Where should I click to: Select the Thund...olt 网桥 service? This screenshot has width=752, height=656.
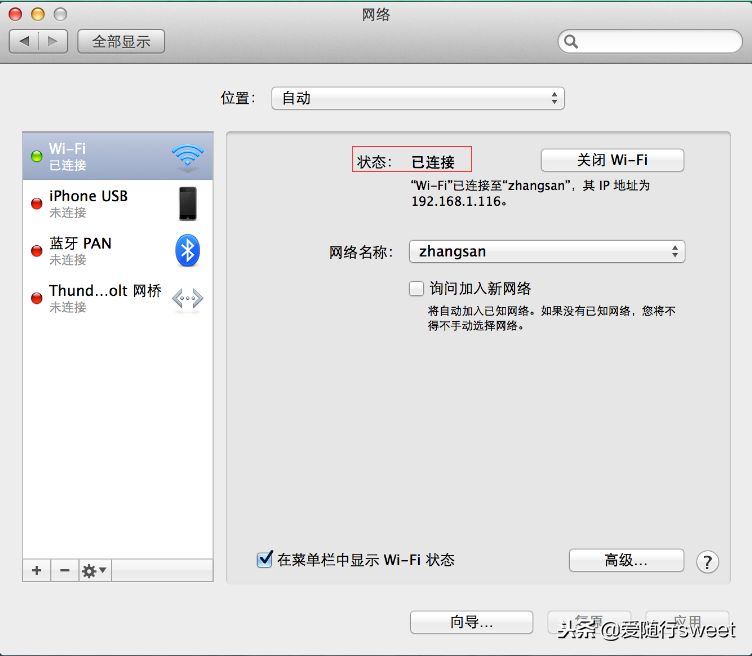118,298
